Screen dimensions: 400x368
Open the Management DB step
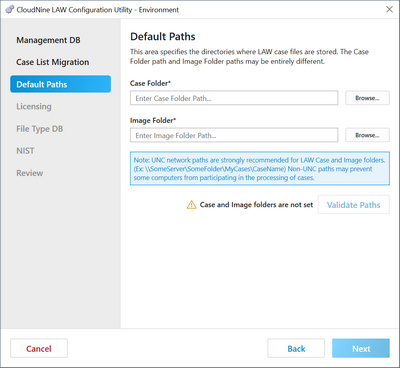point(48,40)
